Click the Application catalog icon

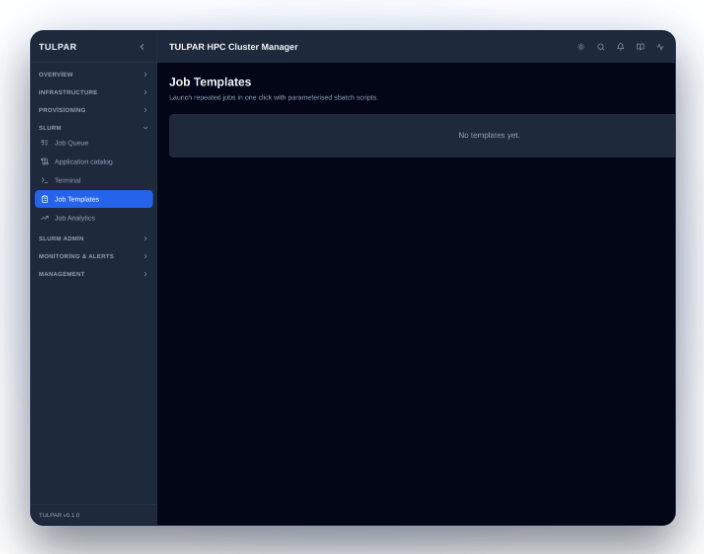coord(44,162)
